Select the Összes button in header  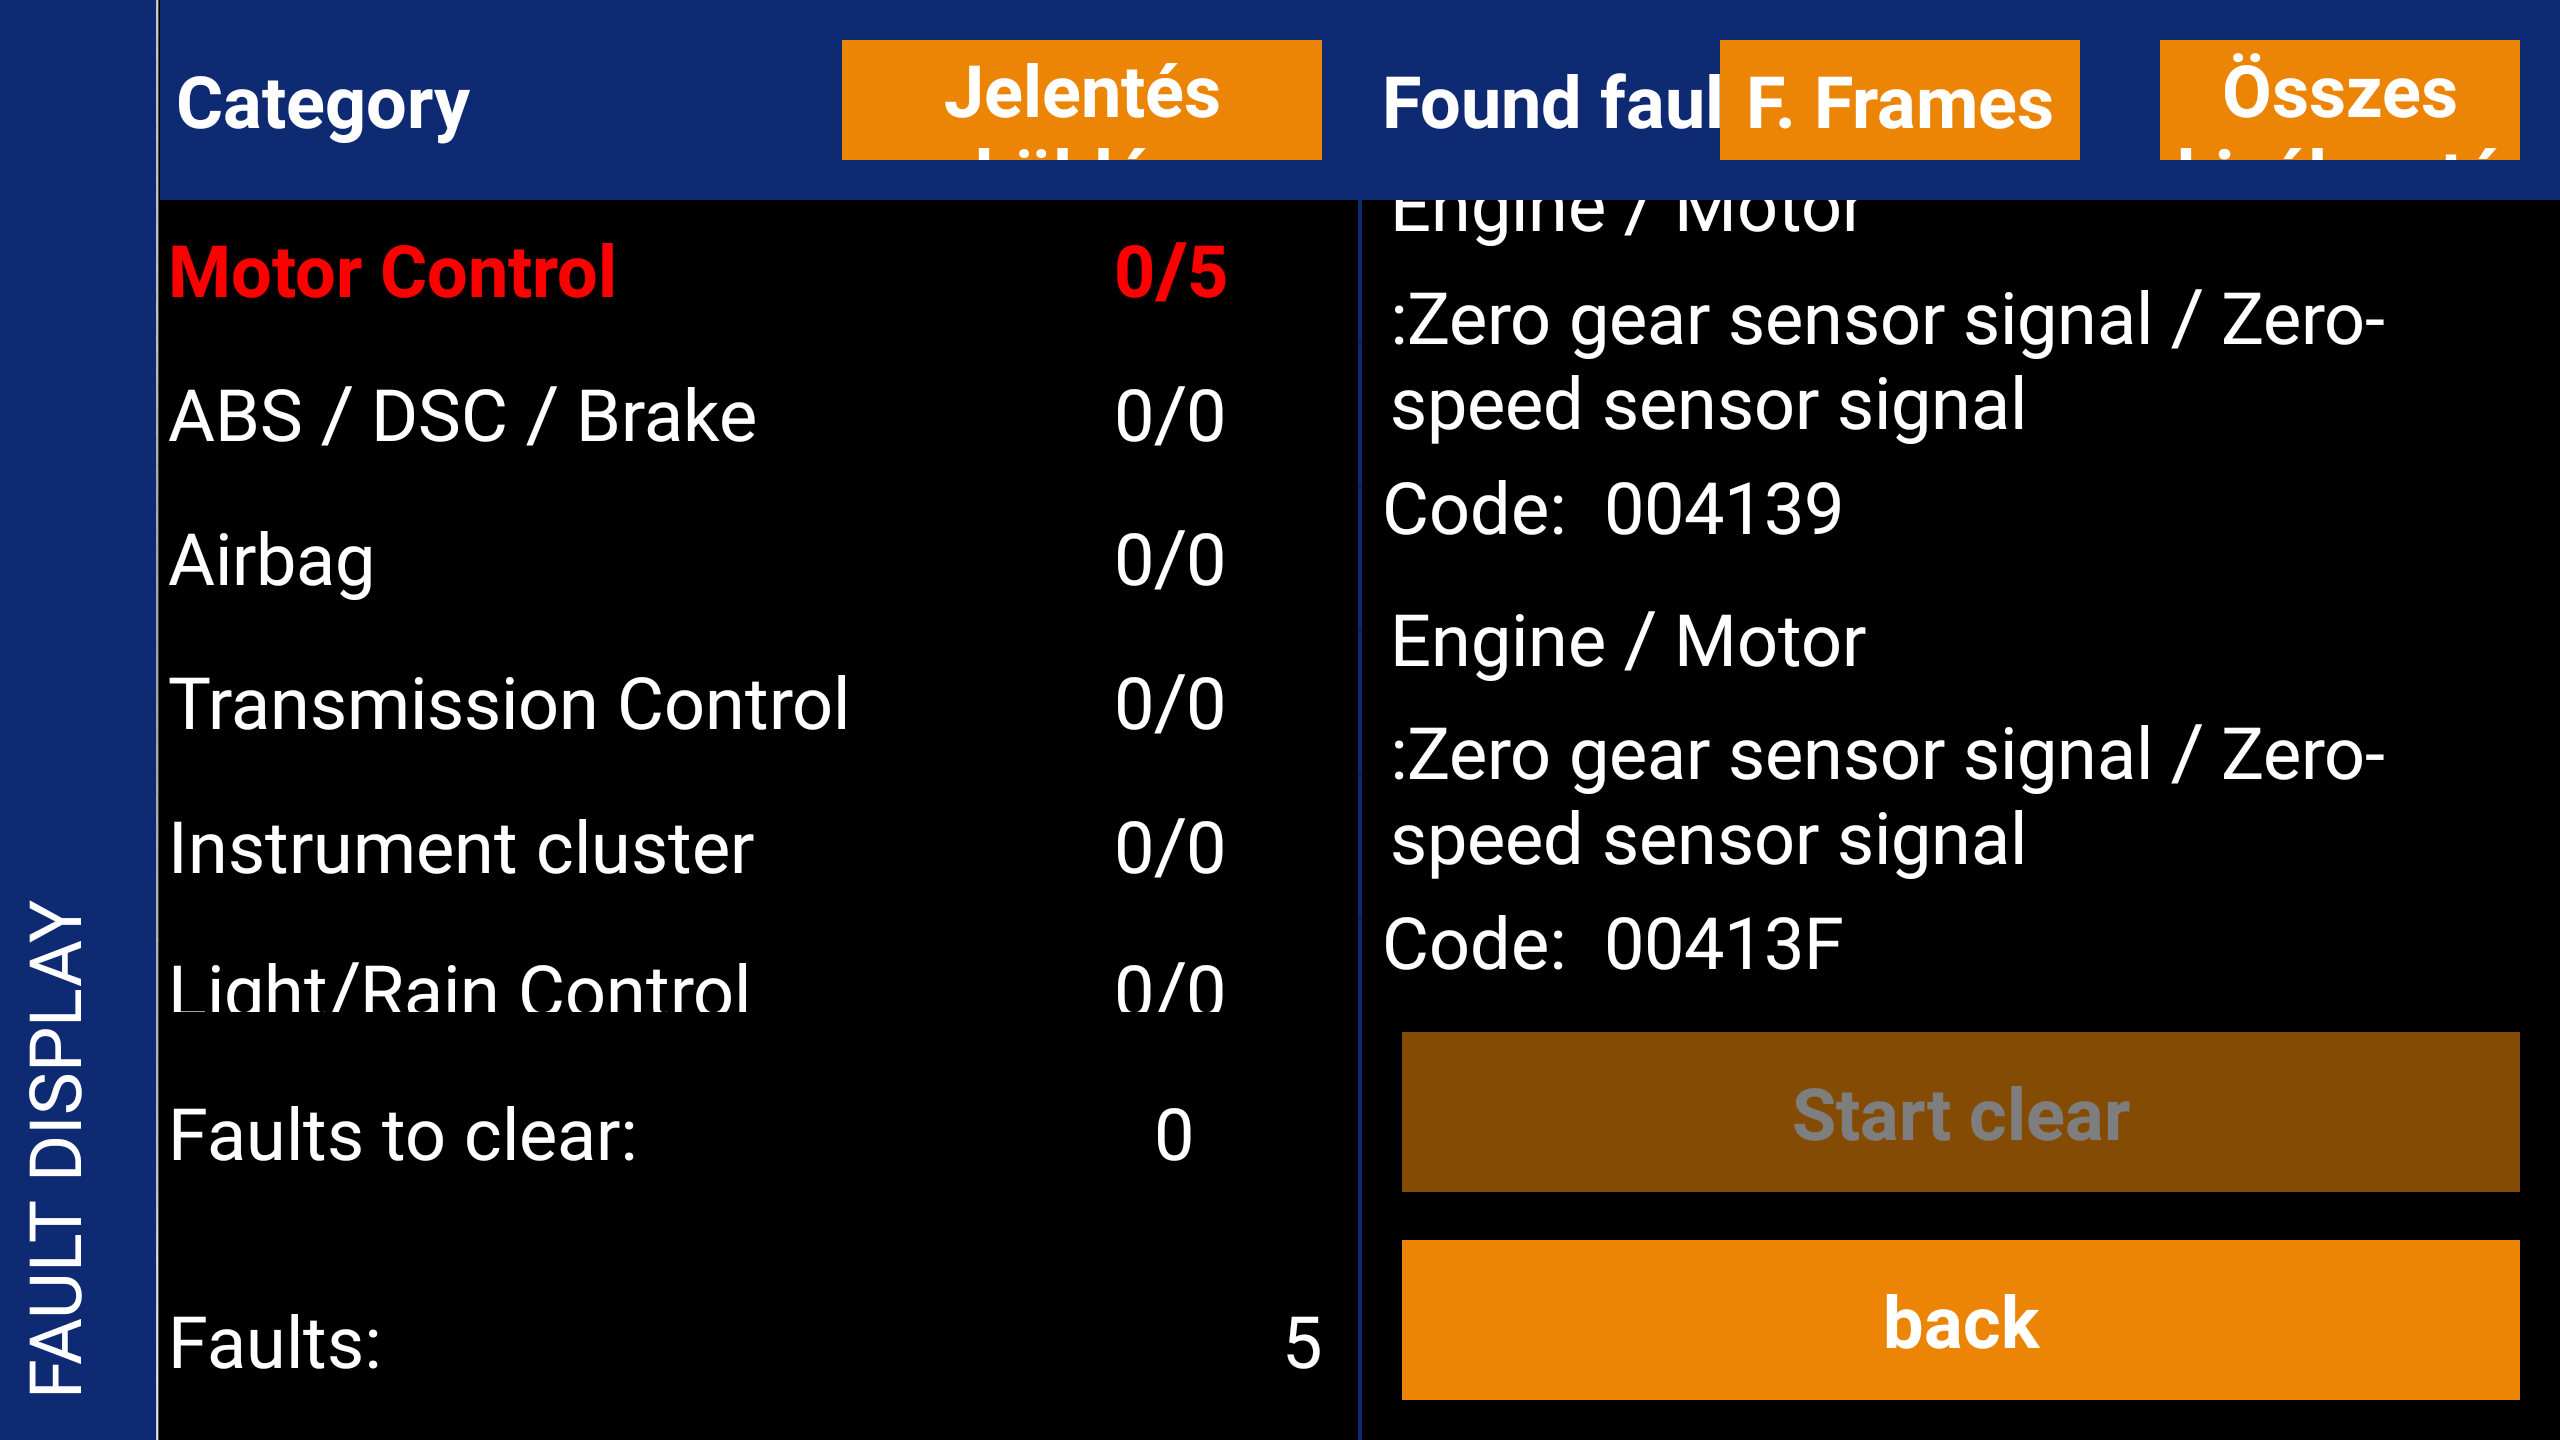(2339, 100)
